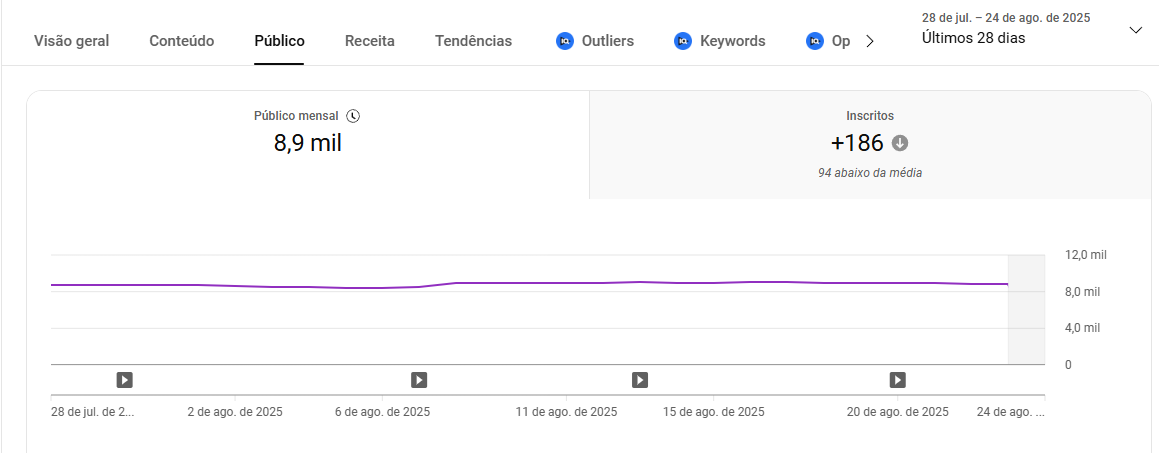The height and width of the screenshot is (453, 1159).
Task: Click the vidIQ icon beside truncated Op tab
Action: coord(814,41)
